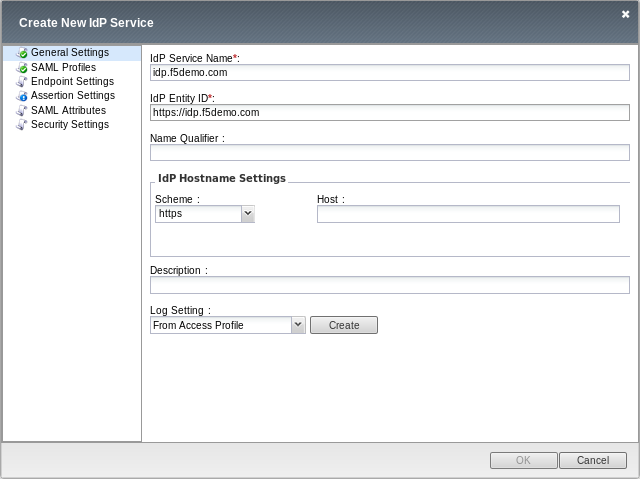Image resolution: width=640 pixels, height=479 pixels.
Task: Click the SAML Profiles status icon
Action: [22, 67]
